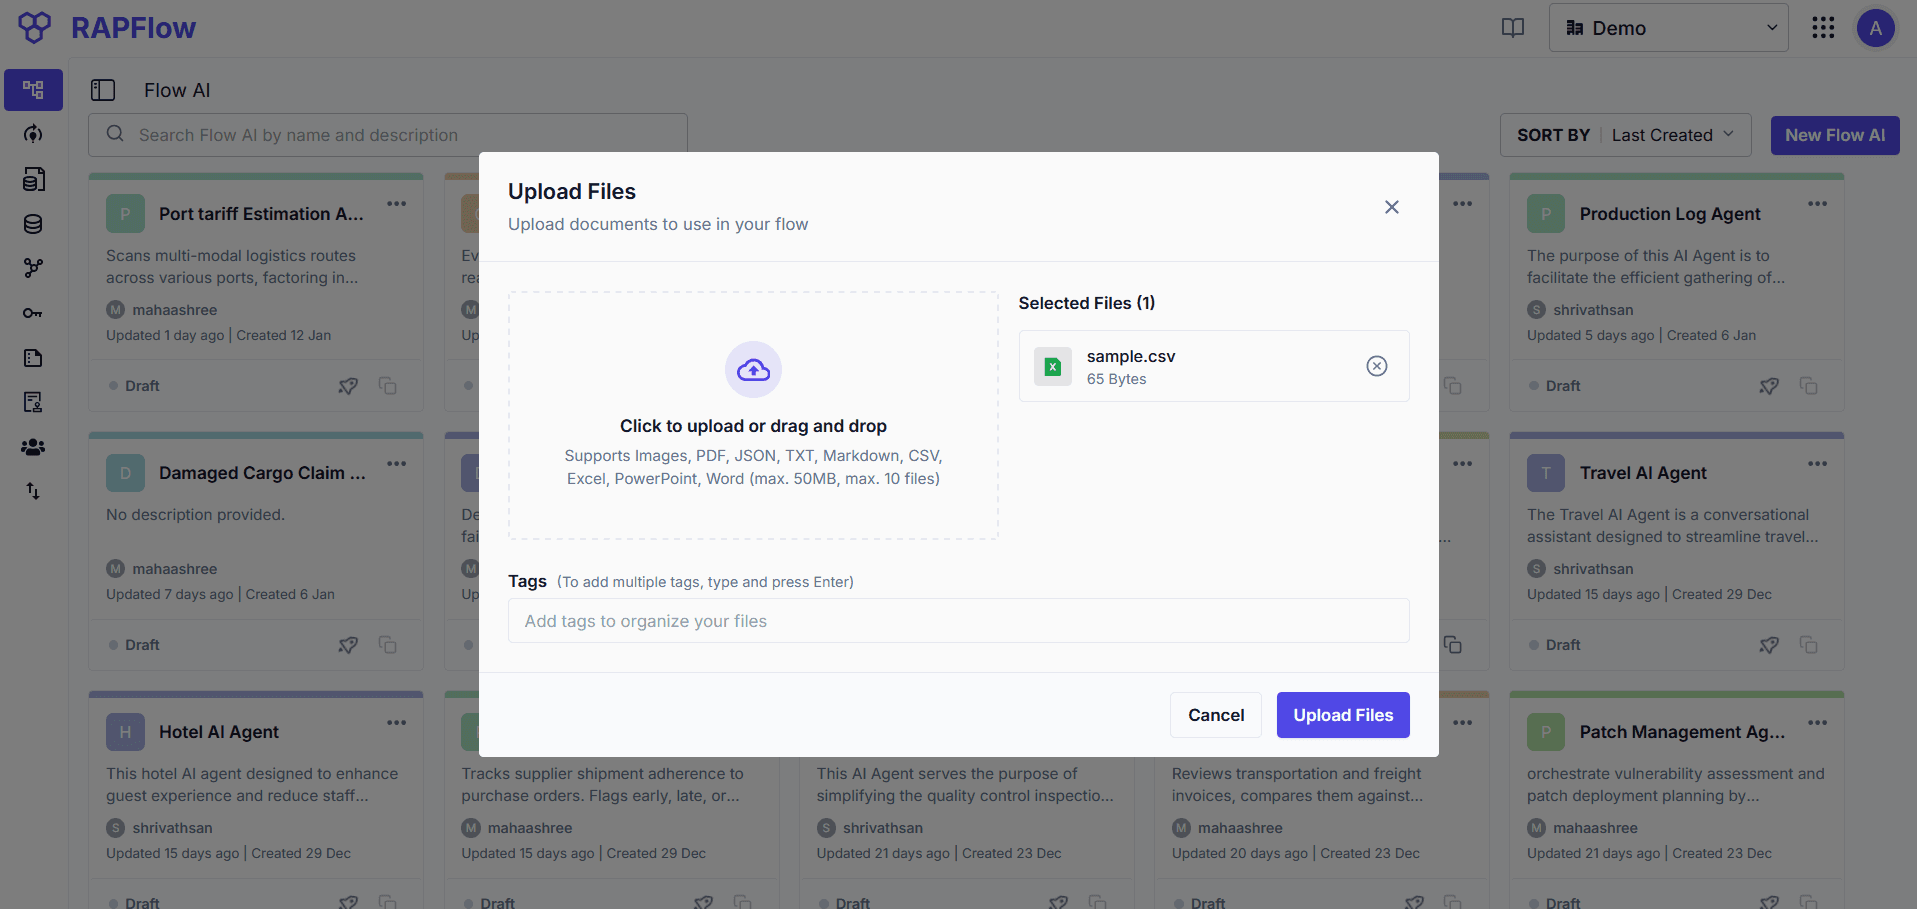
Task: Open options menu on Production Log Agent card
Action: click(1817, 203)
